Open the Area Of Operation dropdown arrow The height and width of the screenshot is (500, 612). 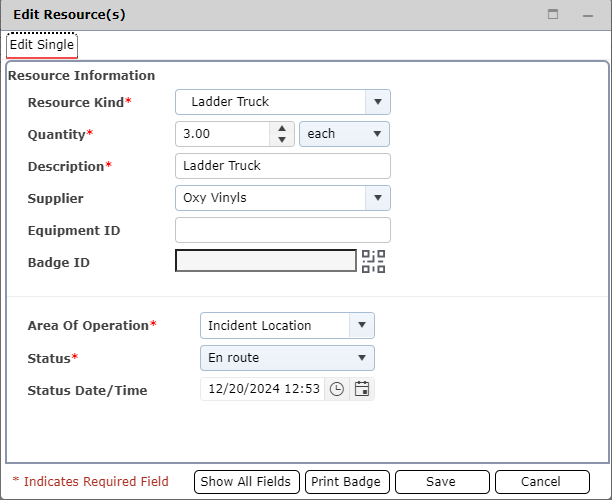(362, 325)
